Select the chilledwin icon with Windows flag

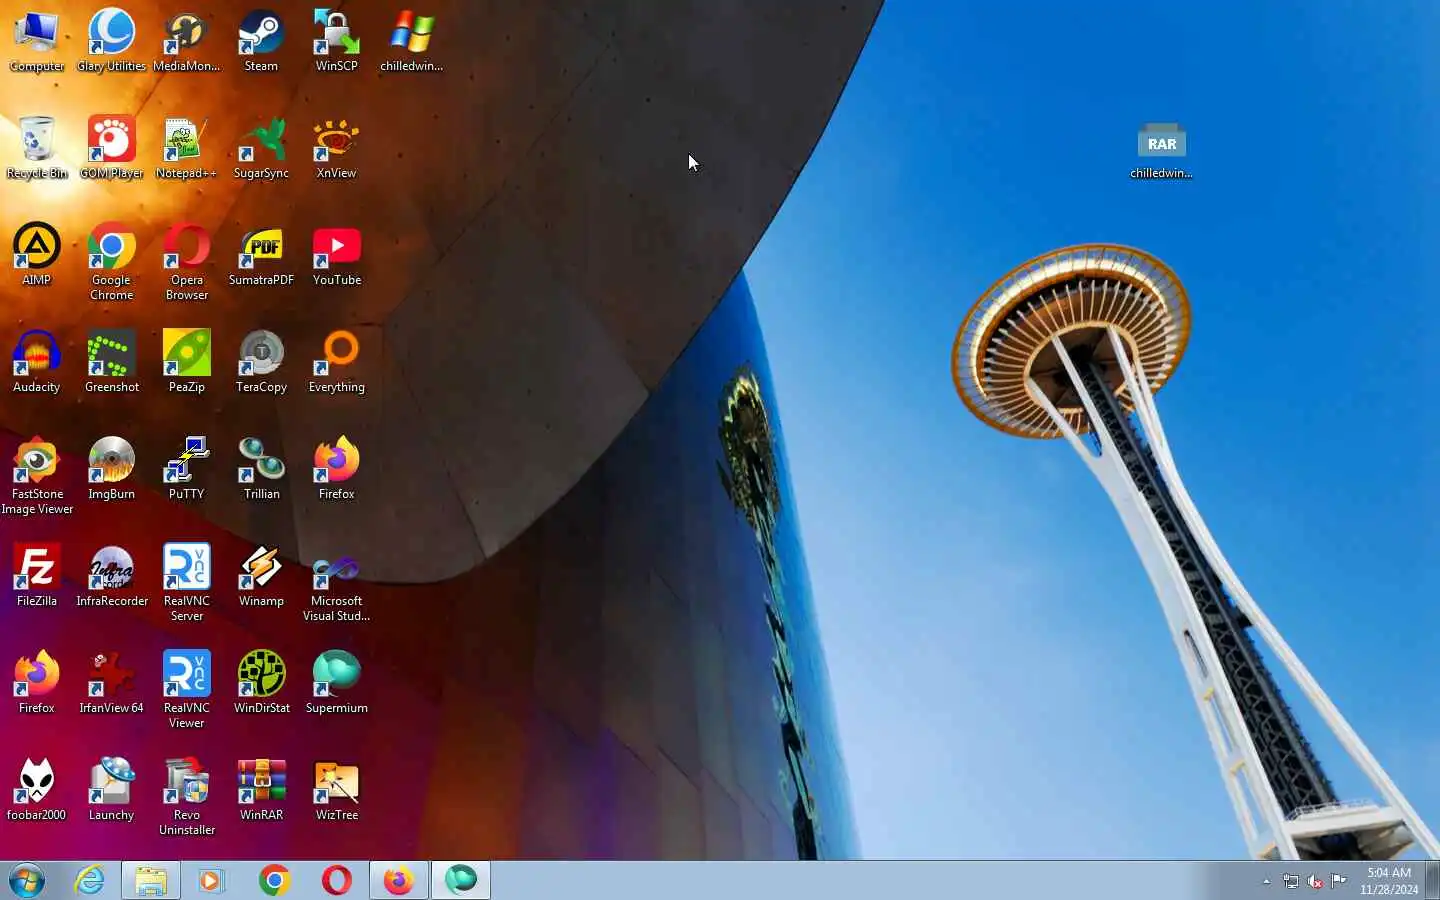coord(411,40)
